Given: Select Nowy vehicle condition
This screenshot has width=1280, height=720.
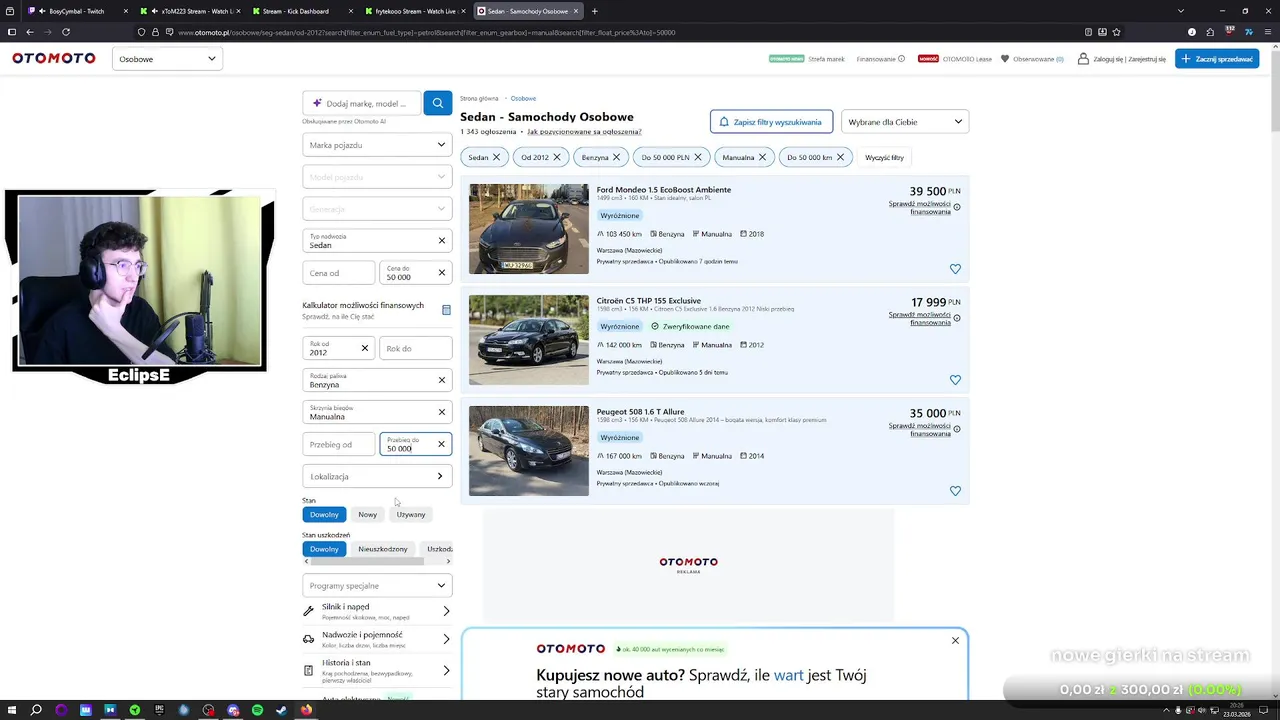Looking at the screenshot, I should click(x=368, y=514).
